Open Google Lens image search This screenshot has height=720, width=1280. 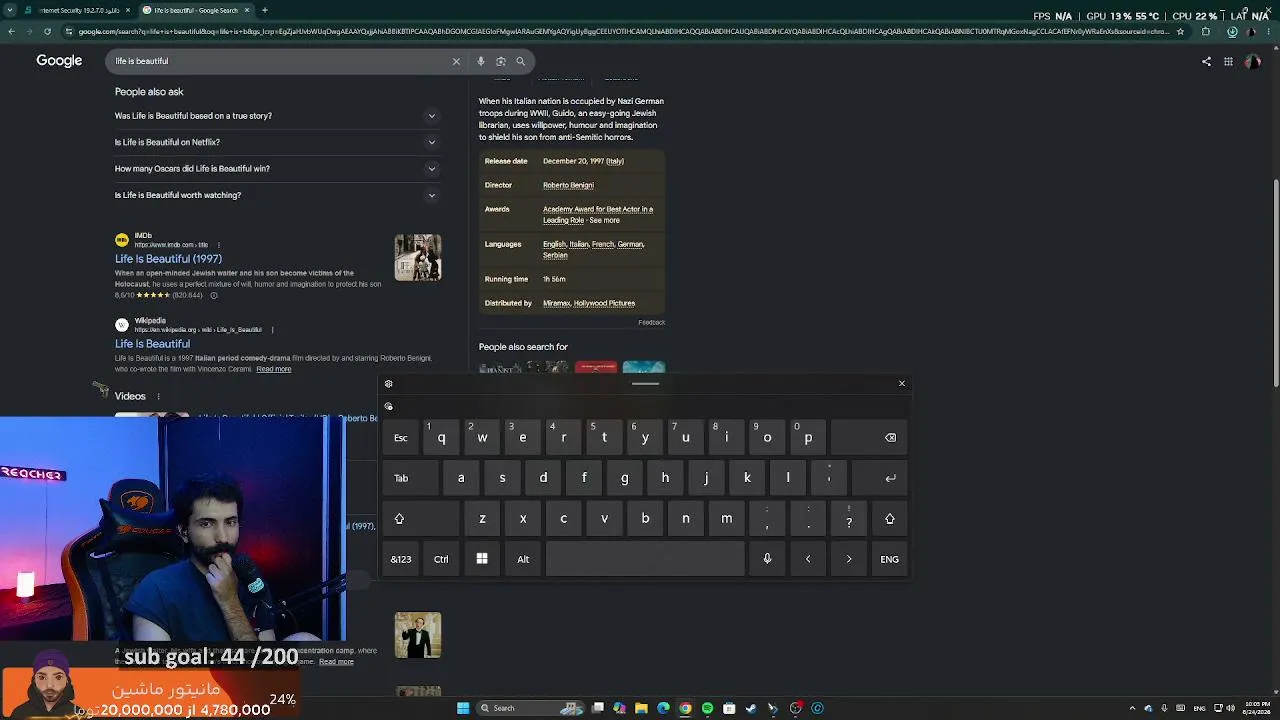pos(501,61)
